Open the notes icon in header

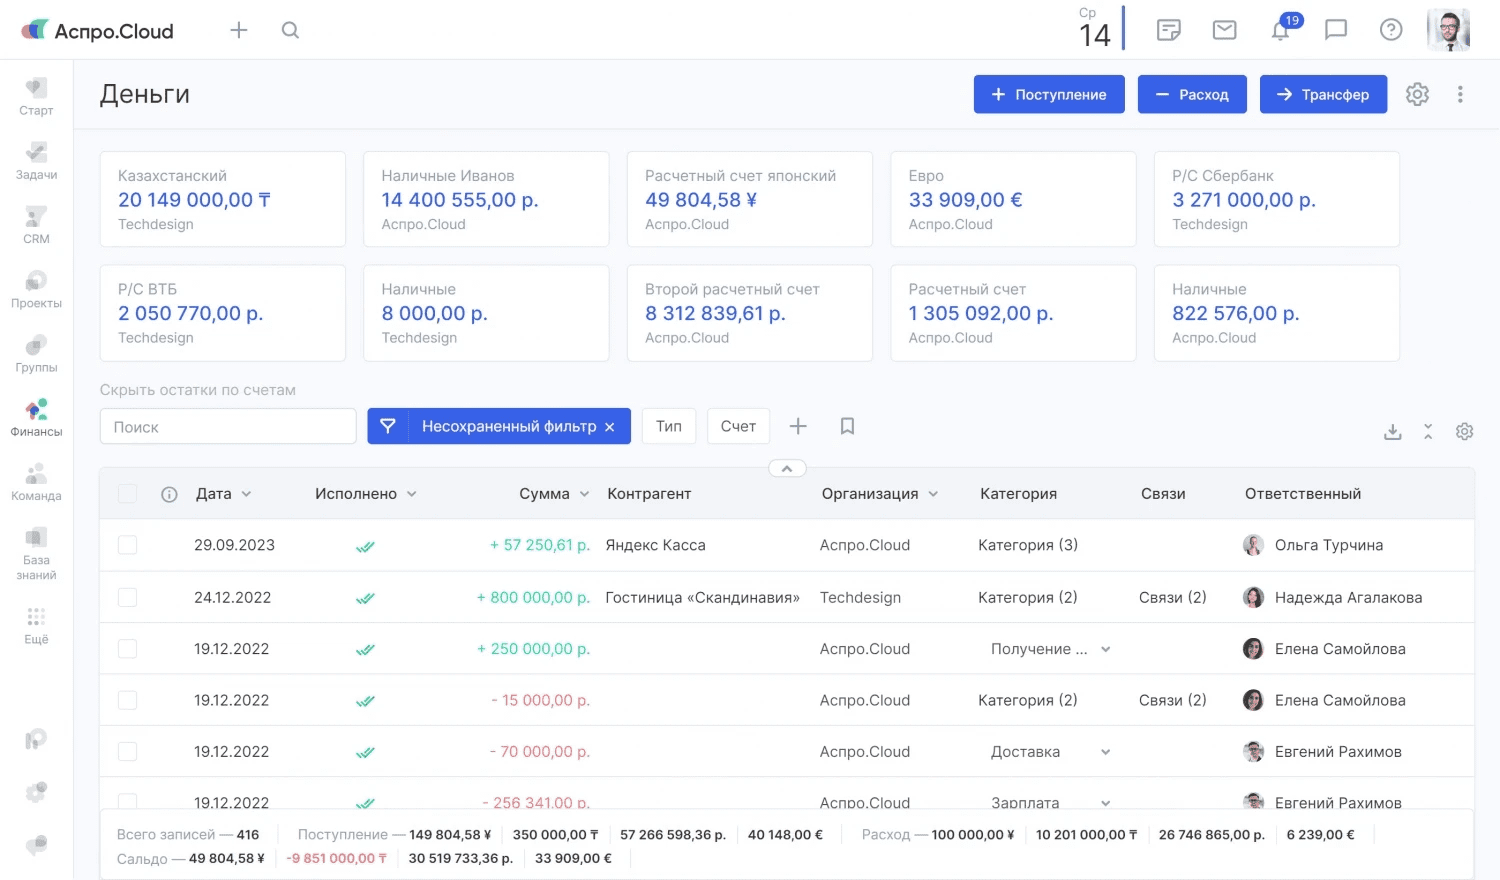pos(1168,30)
